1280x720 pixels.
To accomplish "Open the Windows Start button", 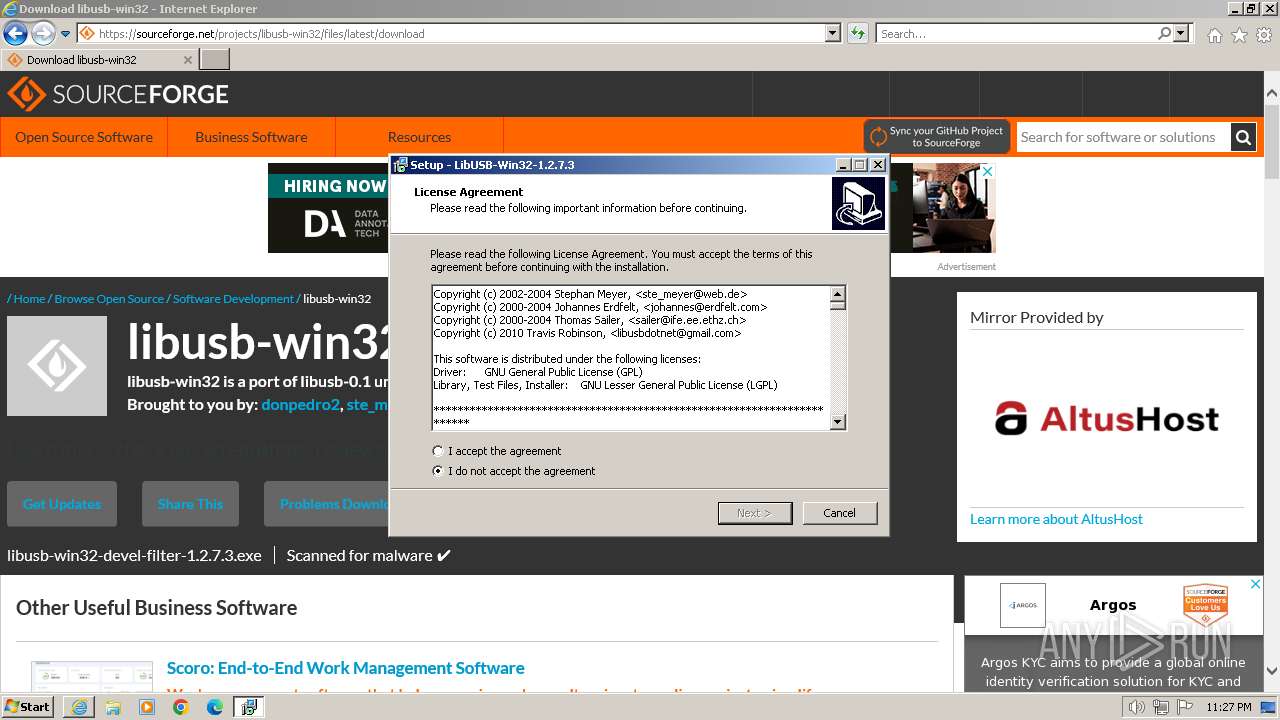I will click(28, 706).
